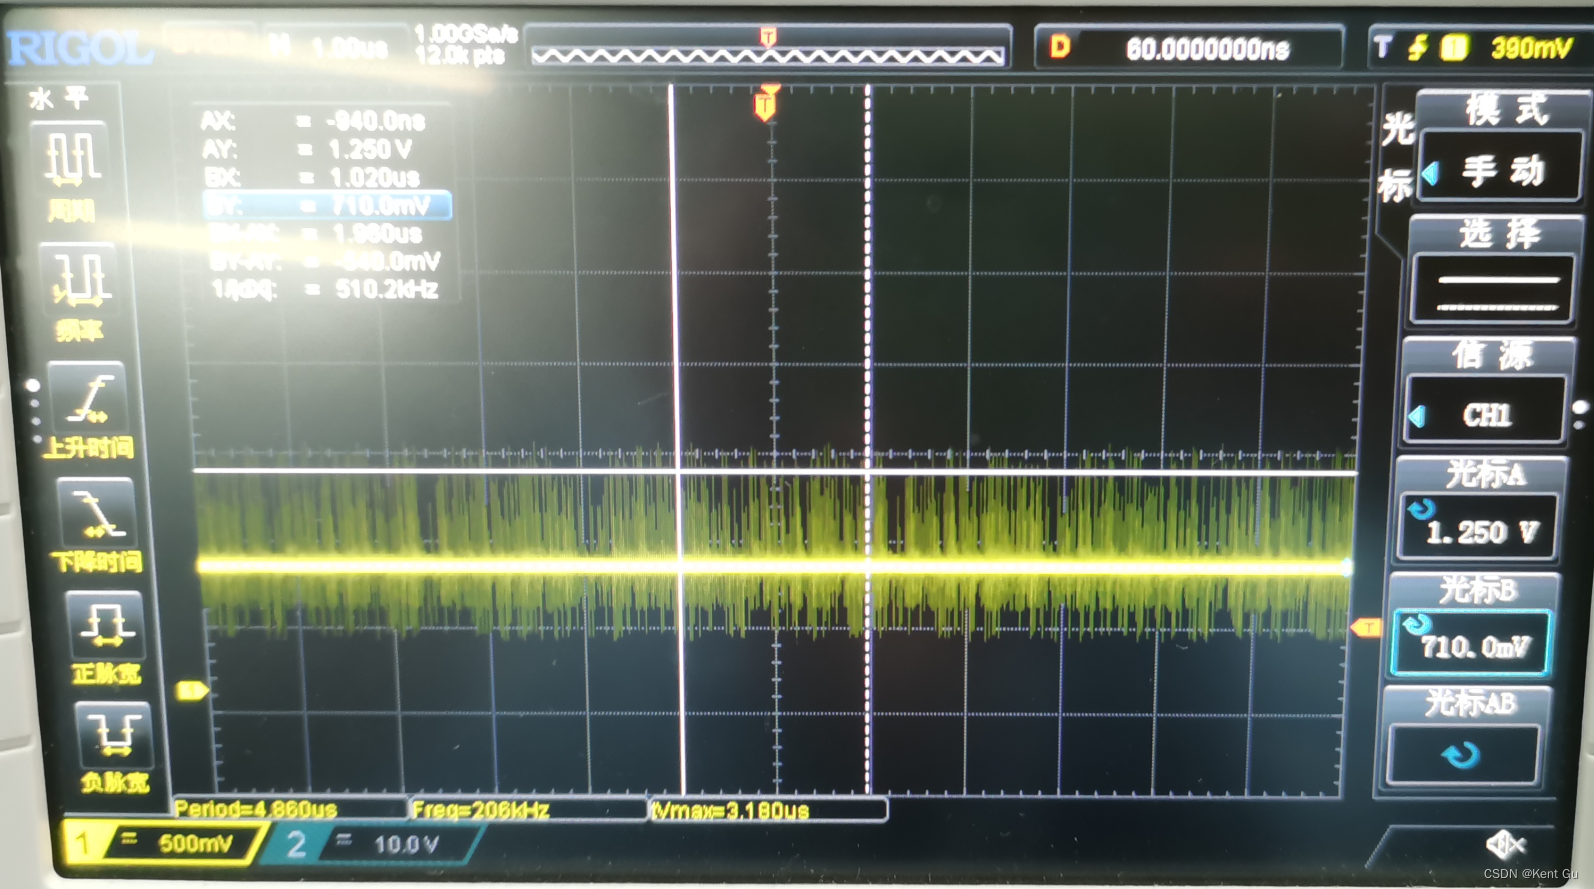Change the CH1 source selection
This screenshot has width=1594, height=889.
(1486, 412)
